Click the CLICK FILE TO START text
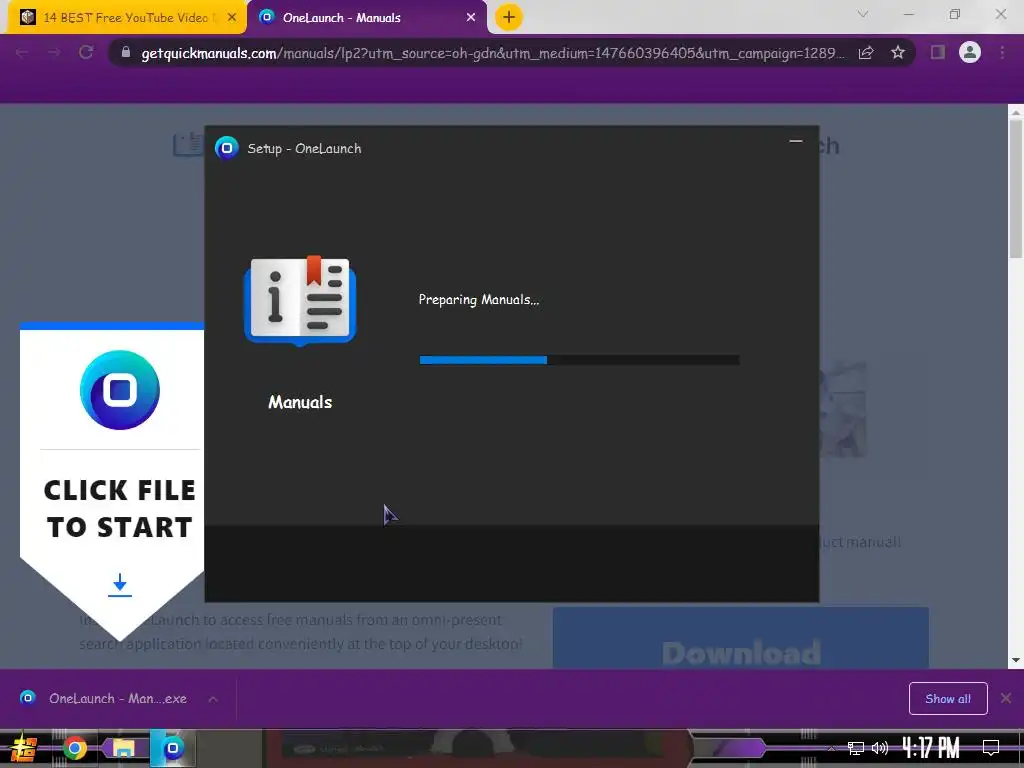 tap(120, 509)
